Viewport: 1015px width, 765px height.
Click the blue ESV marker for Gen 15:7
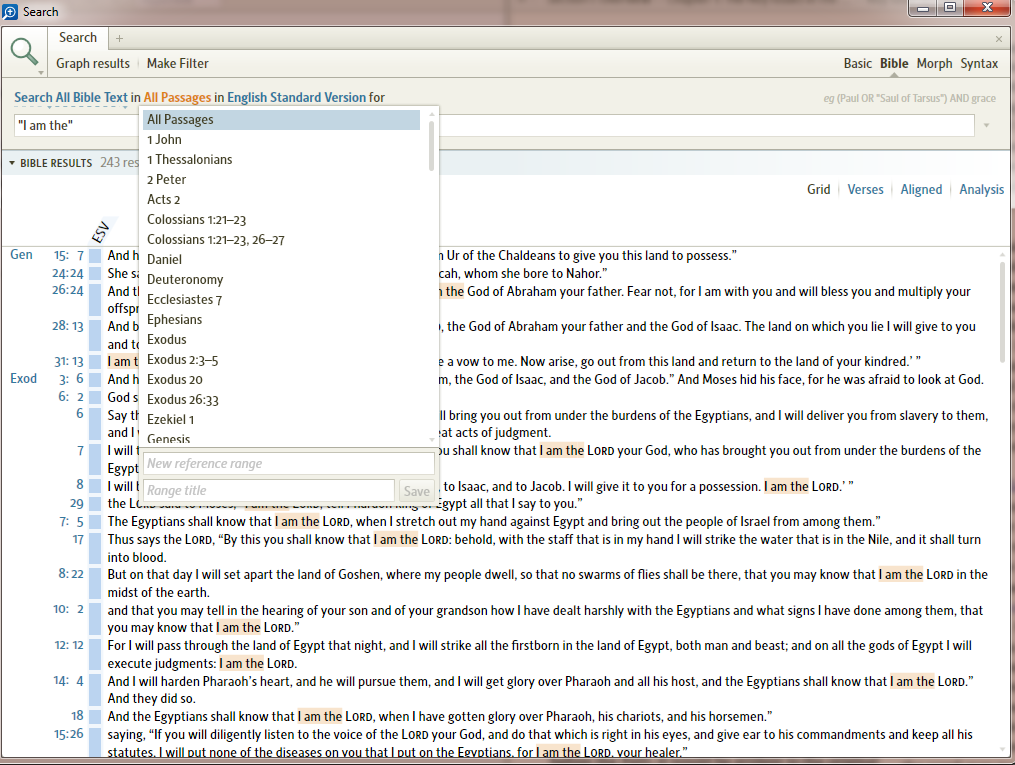[95, 256]
